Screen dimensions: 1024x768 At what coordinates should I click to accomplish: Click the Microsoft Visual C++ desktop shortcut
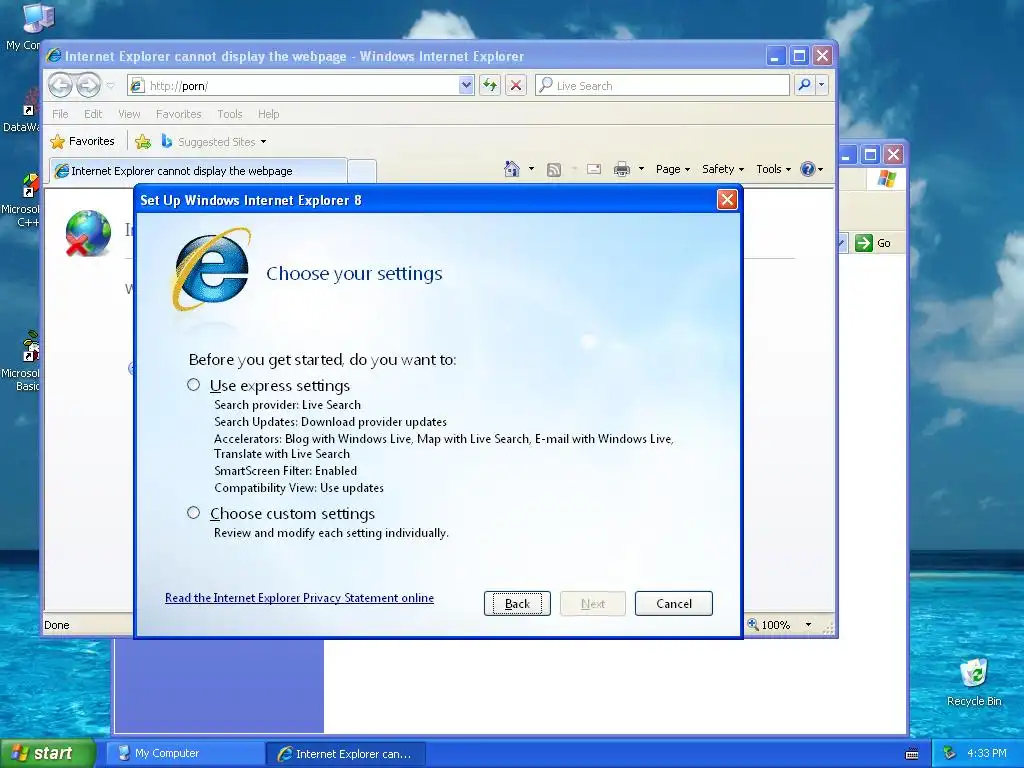(x=30, y=186)
